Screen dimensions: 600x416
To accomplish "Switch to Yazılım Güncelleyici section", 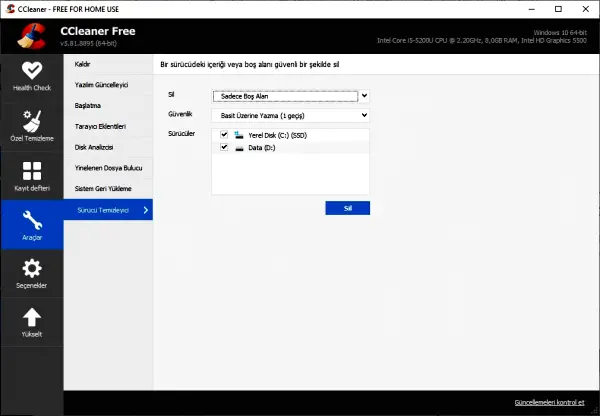I will [102, 85].
